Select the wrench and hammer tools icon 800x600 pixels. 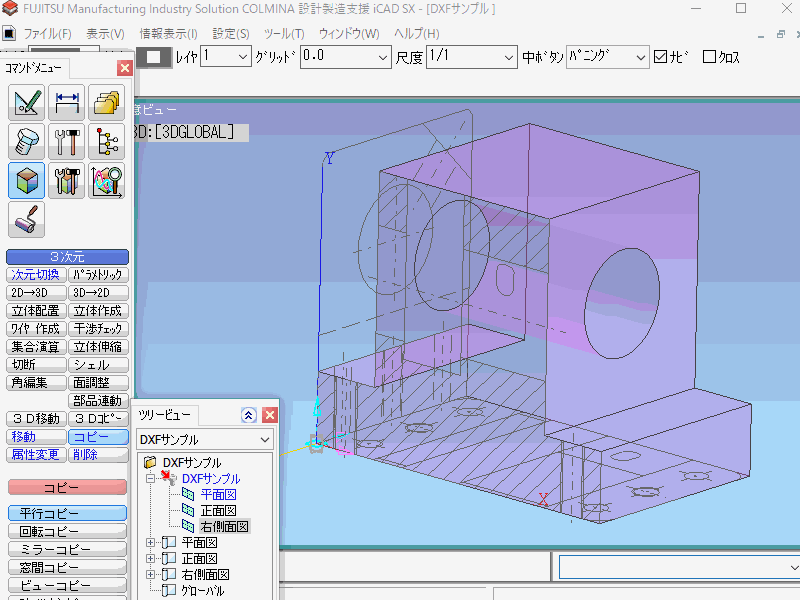(x=66, y=140)
